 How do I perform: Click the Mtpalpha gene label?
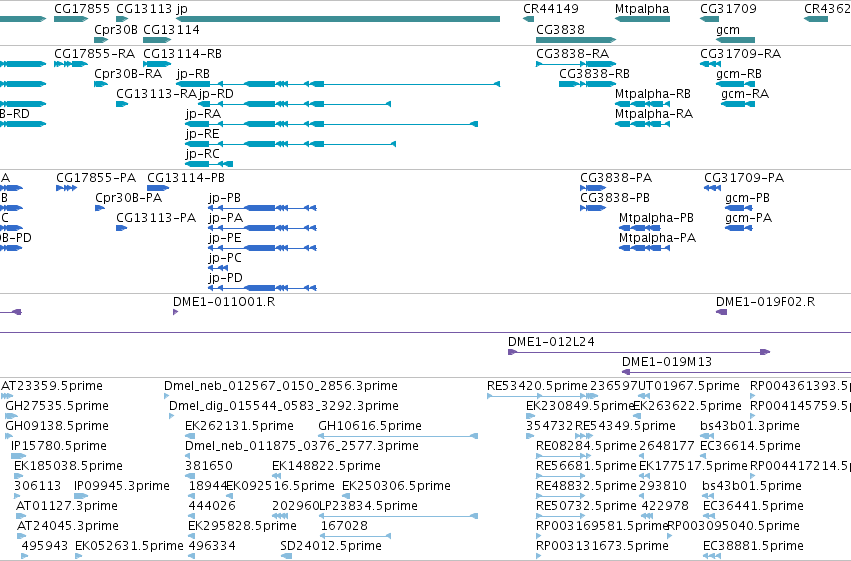(x=642, y=9)
